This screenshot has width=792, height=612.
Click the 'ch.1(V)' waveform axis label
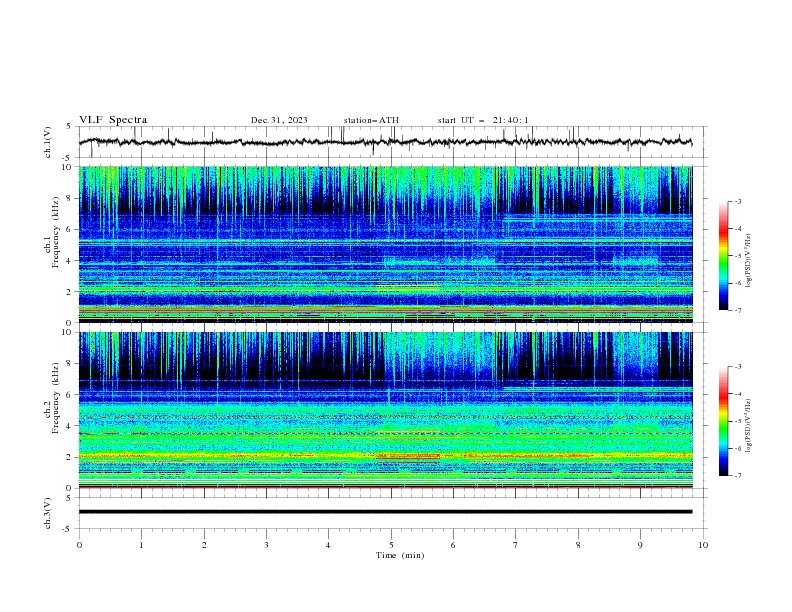(48, 142)
